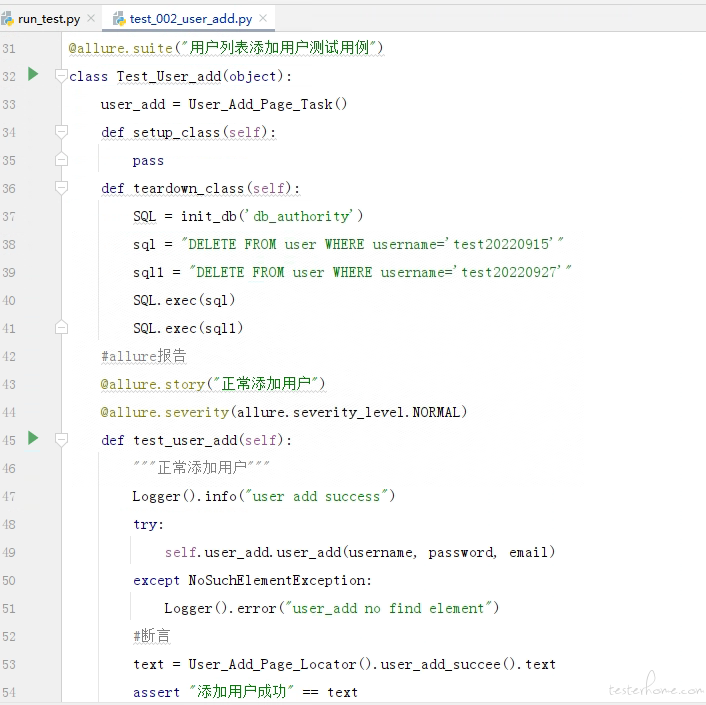Click the #allure报告 comment
706x705 pixels.
[144, 356]
